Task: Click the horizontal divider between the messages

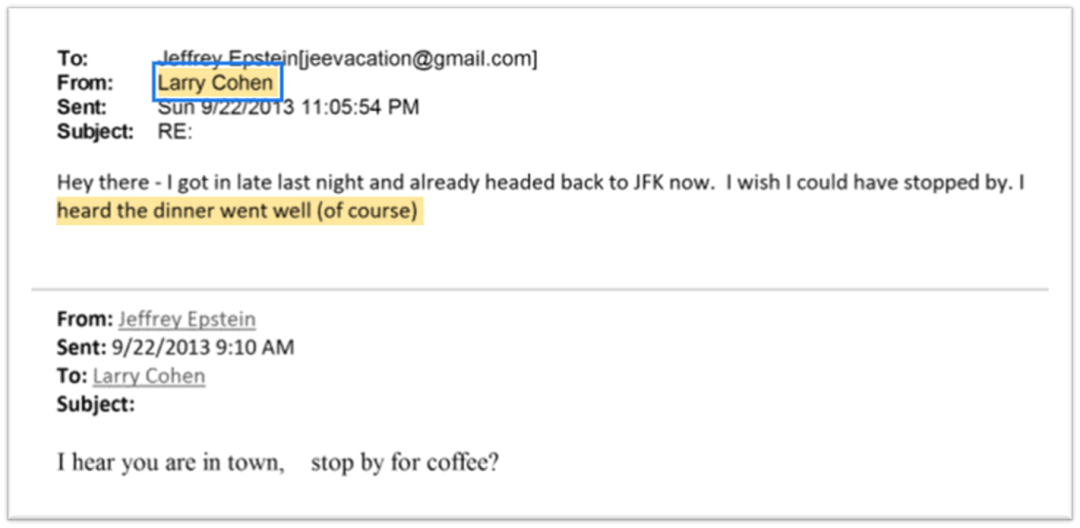Action: point(540,290)
